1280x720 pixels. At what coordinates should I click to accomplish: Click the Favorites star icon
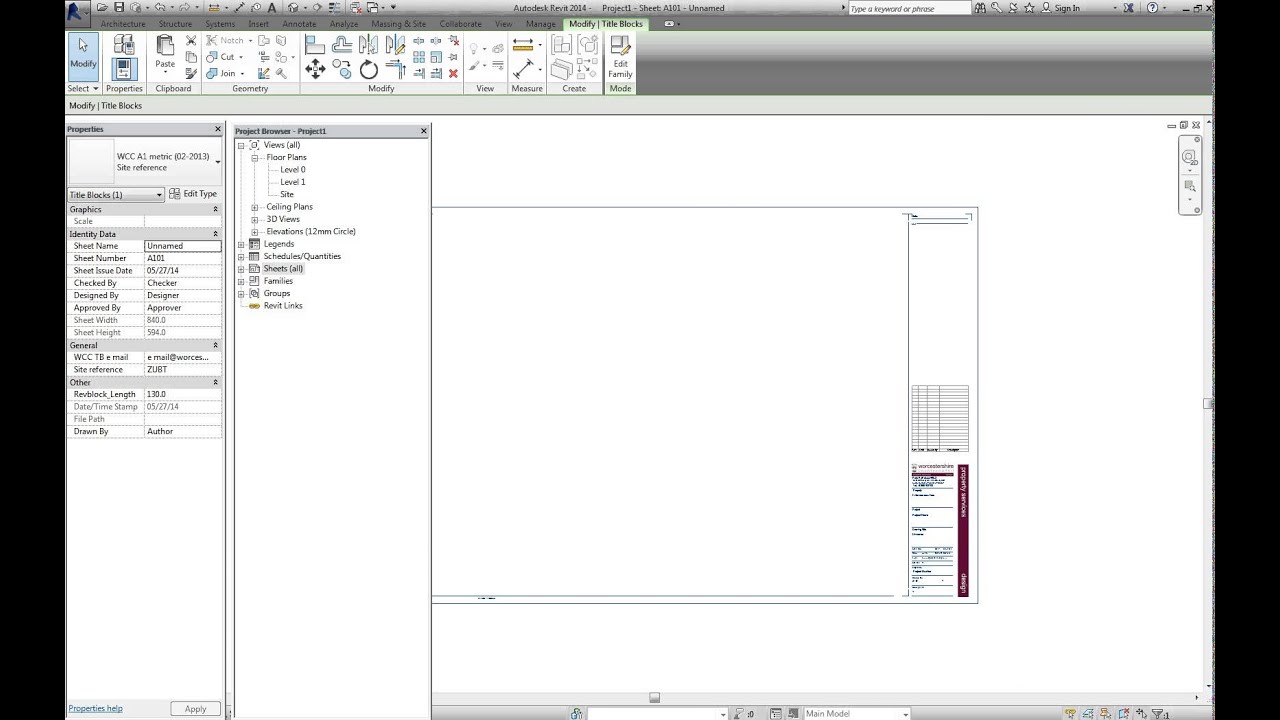1030,8
